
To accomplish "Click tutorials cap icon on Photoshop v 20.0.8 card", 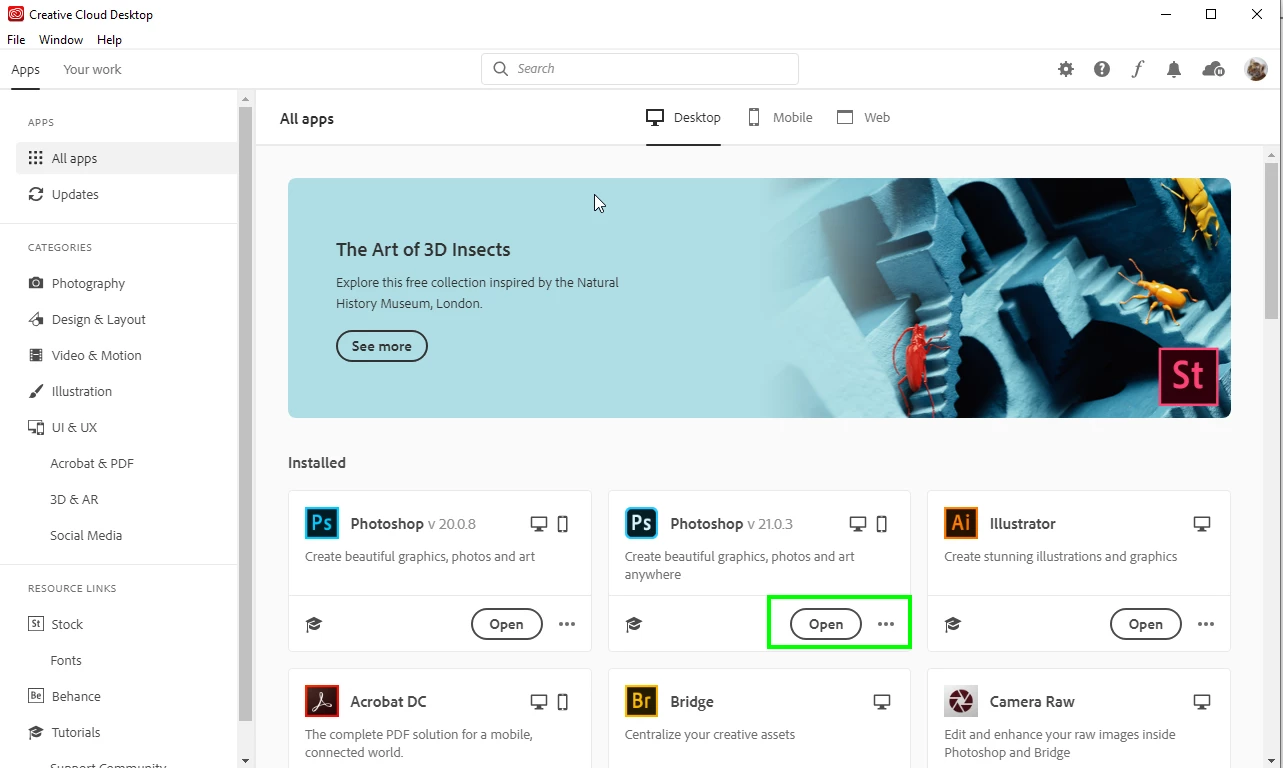I will click(314, 624).
